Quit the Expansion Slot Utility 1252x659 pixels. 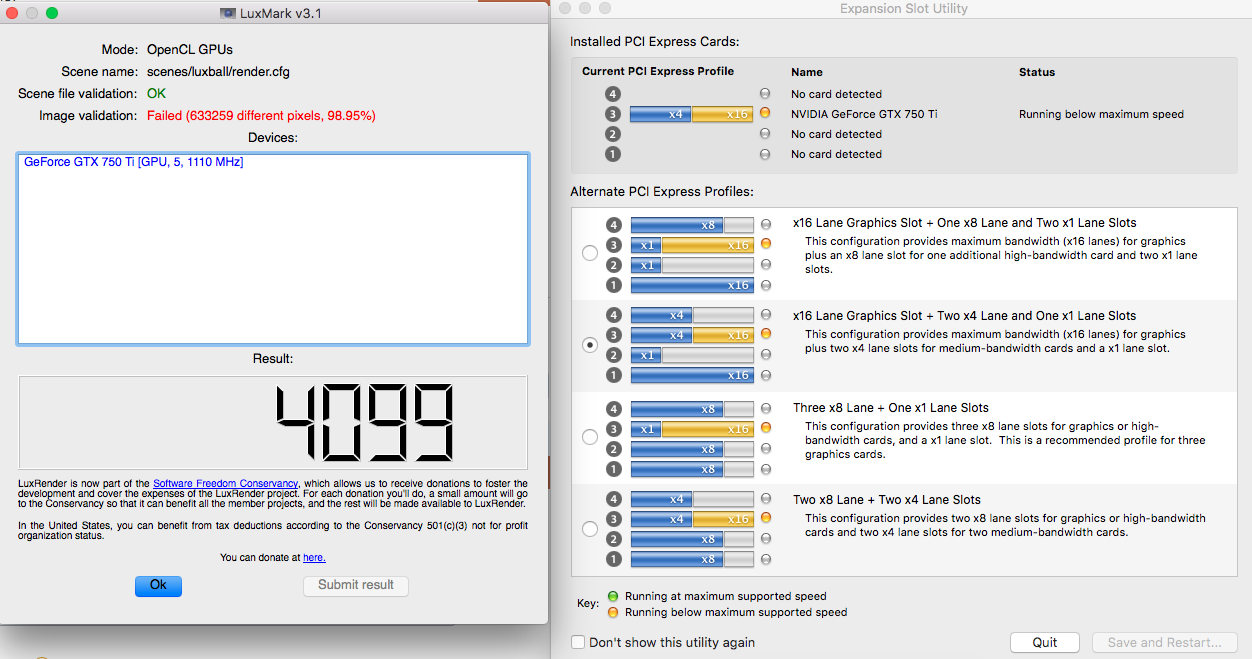pyautogui.click(x=1045, y=643)
